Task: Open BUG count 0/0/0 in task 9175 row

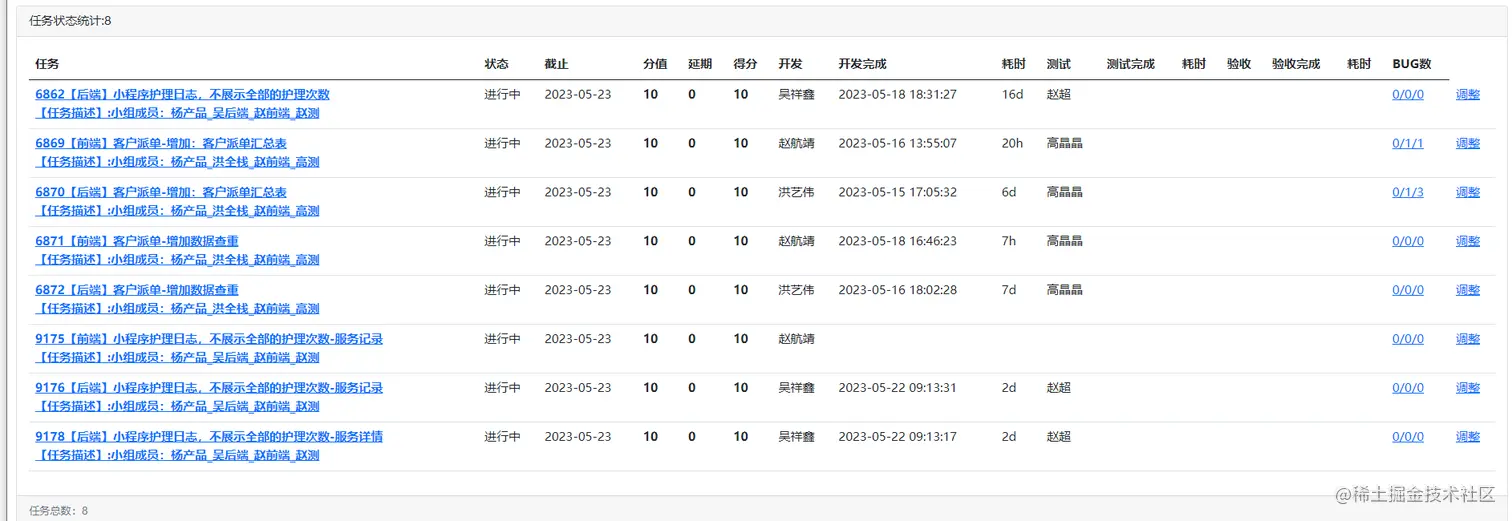Action: 1408,339
